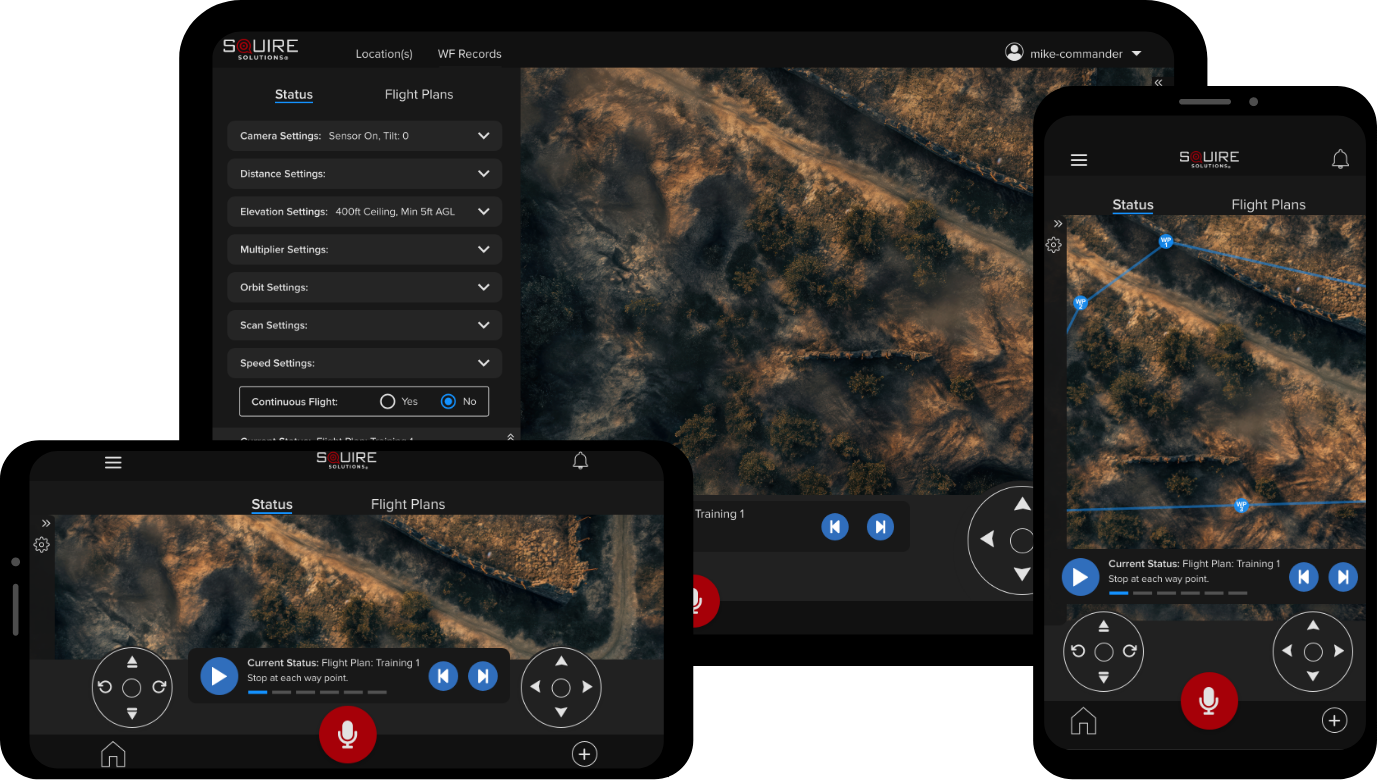Expand Elevation Settings section
1377x780 pixels.
[x=365, y=212]
